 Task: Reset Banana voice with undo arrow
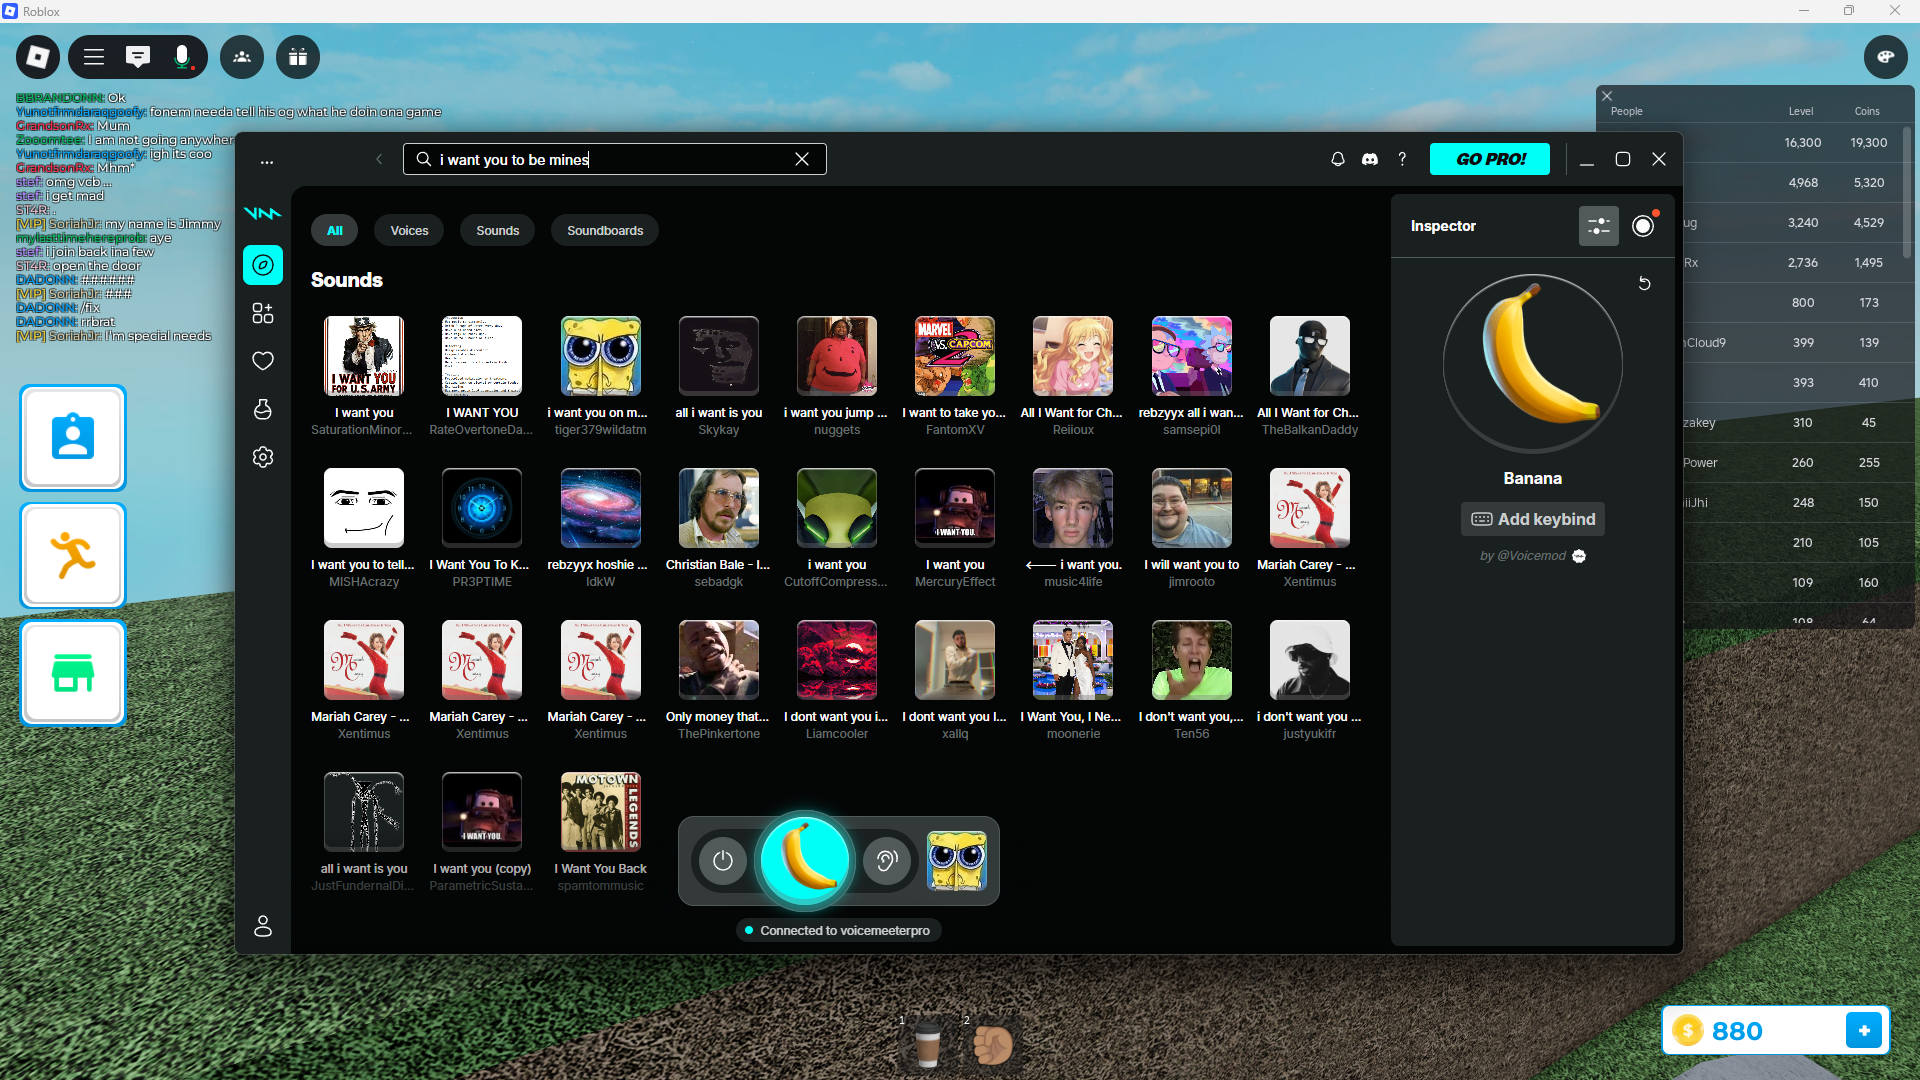1644,284
